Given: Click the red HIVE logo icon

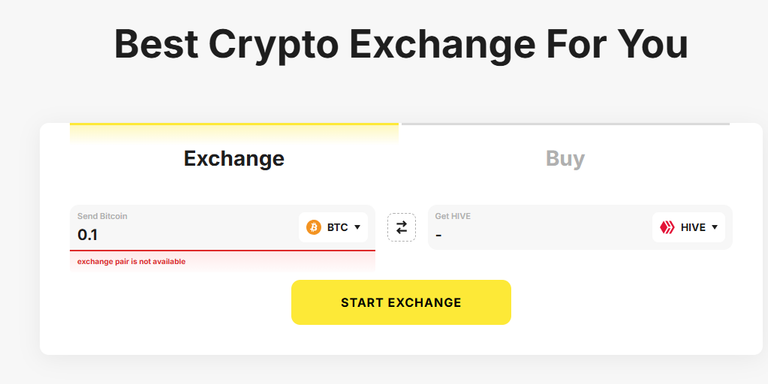Looking at the screenshot, I should click(x=667, y=227).
